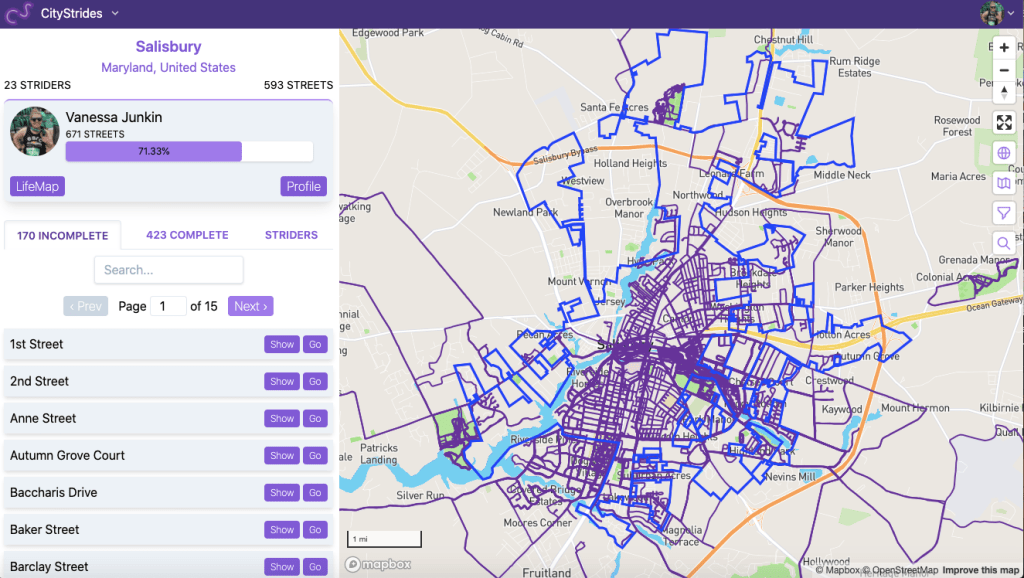Reset map bearing with the compass arrow

[x=1004, y=92]
